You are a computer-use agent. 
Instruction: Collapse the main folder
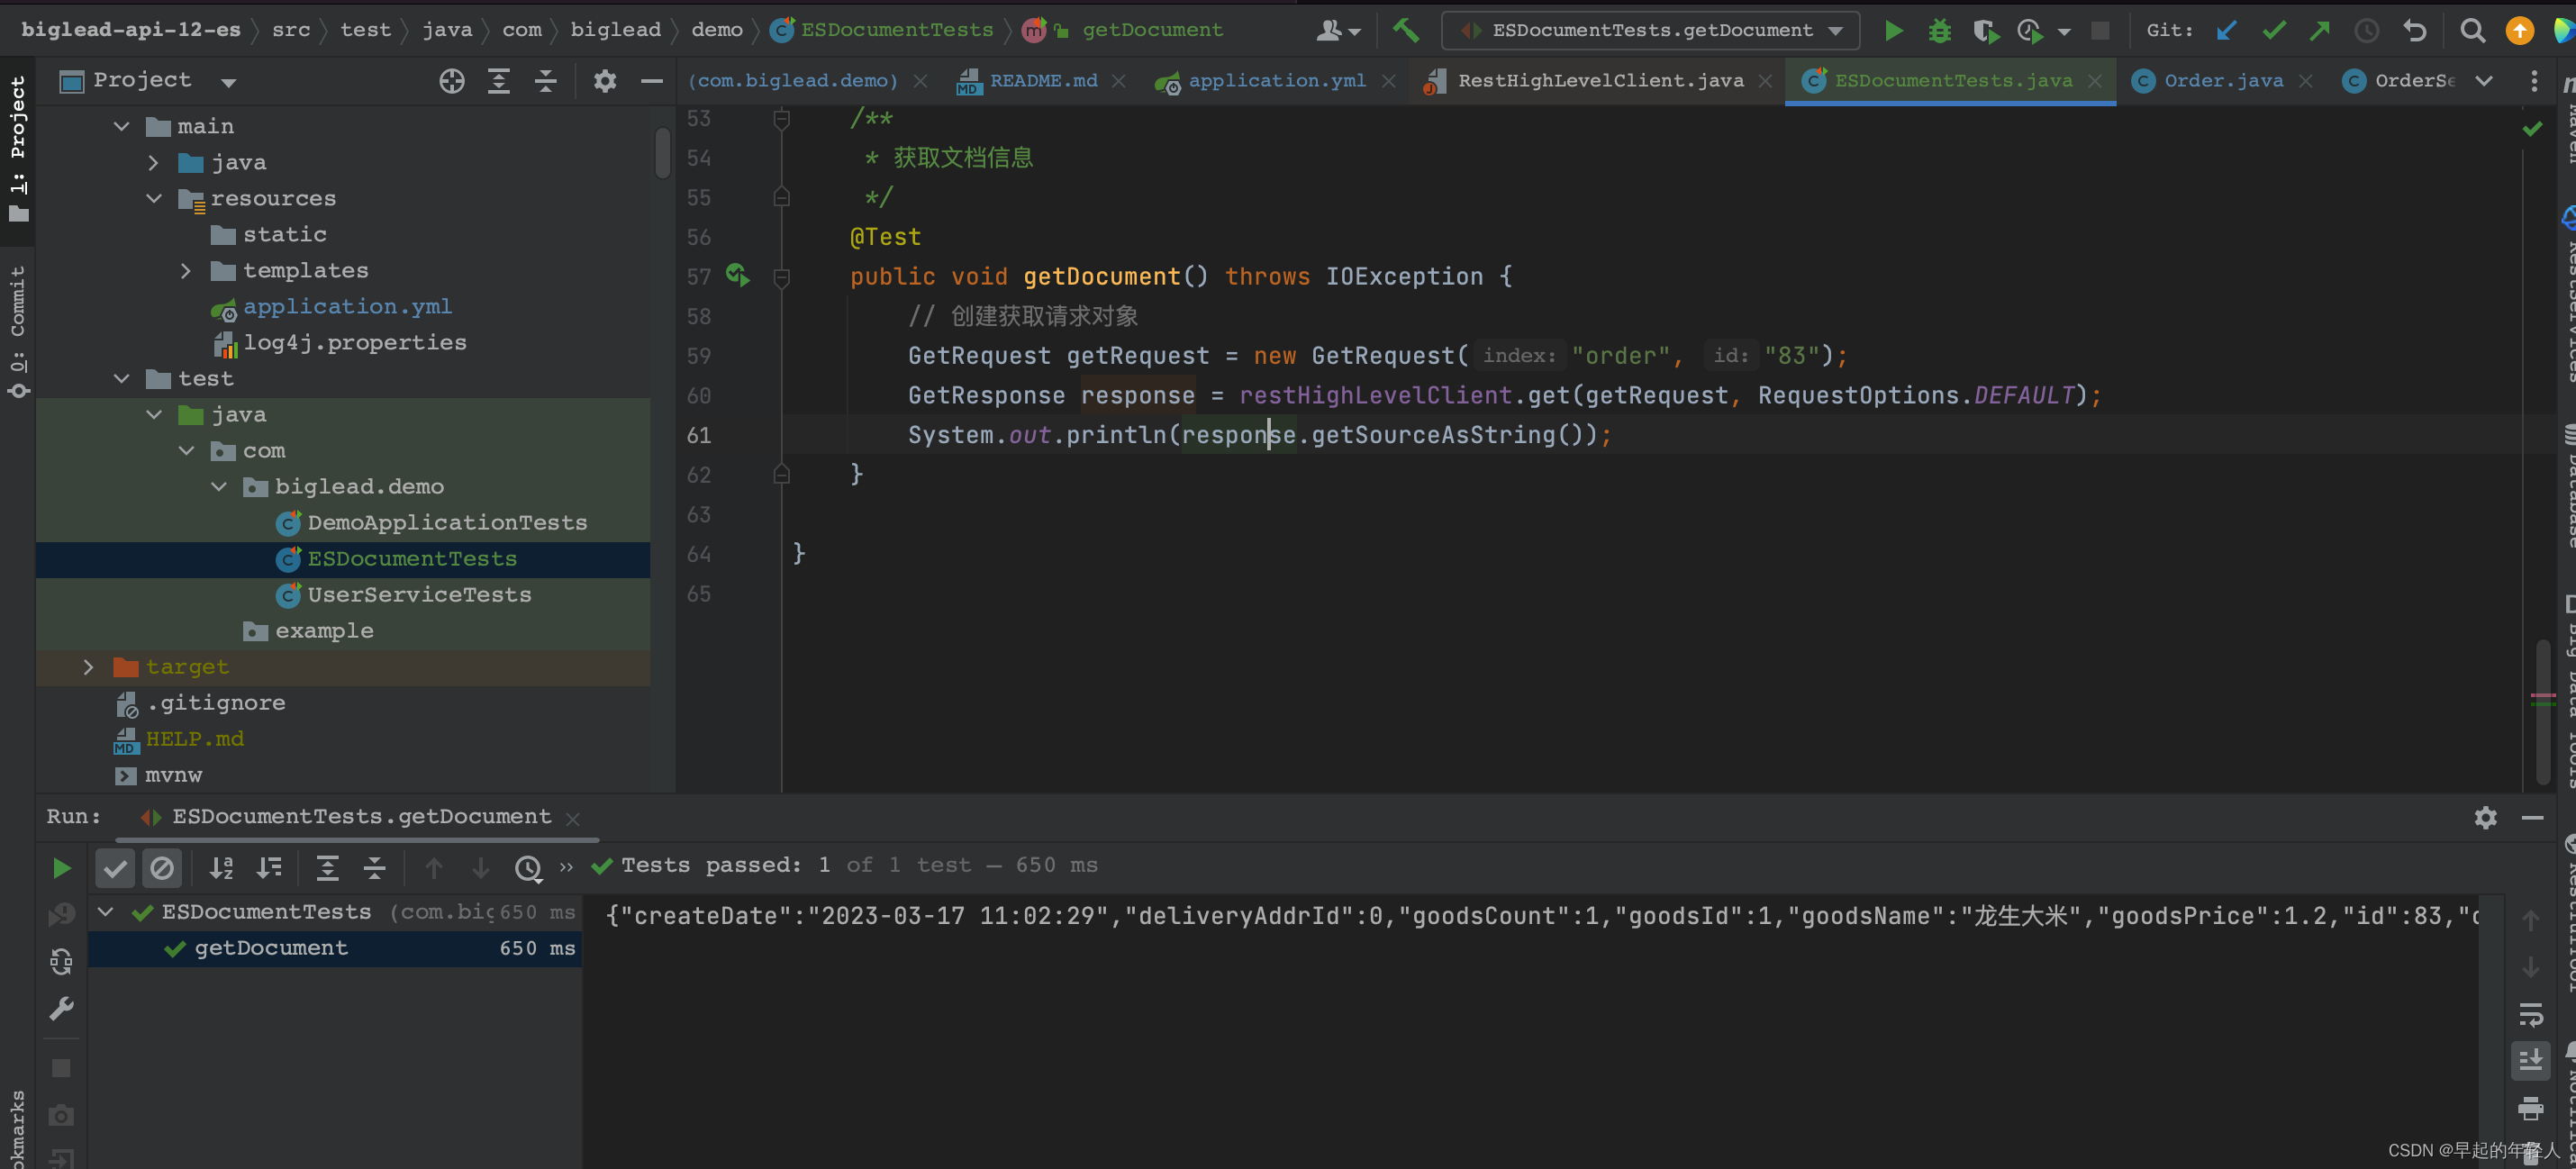(121, 126)
